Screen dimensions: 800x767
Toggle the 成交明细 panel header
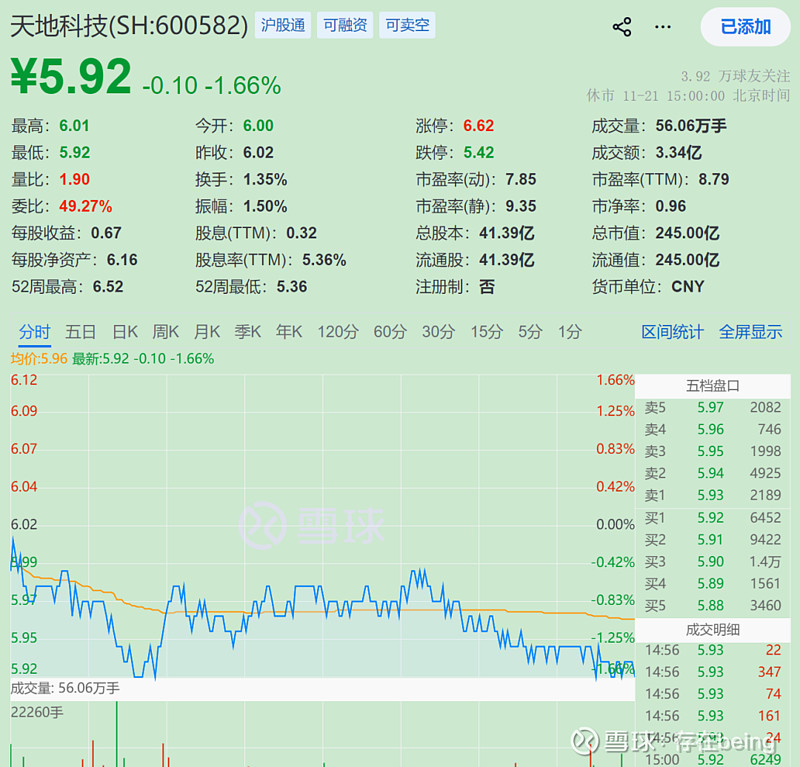[712, 628]
